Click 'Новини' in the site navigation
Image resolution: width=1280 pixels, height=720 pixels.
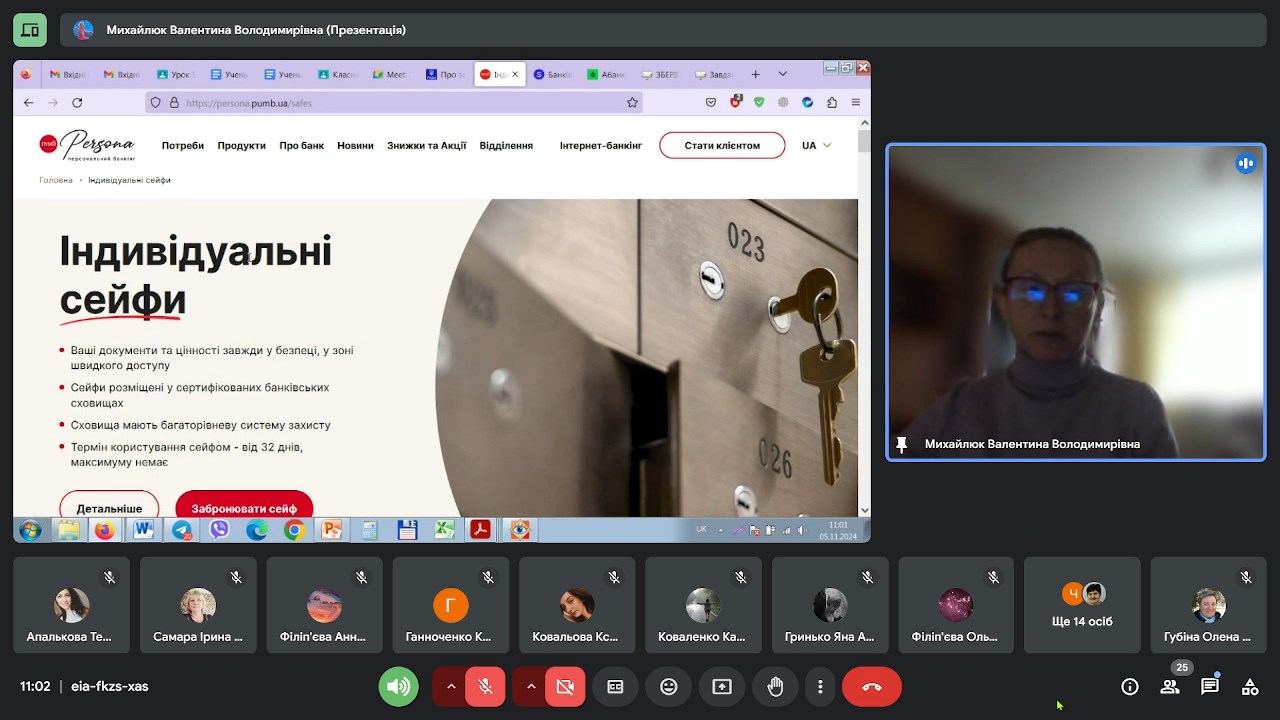tap(355, 146)
